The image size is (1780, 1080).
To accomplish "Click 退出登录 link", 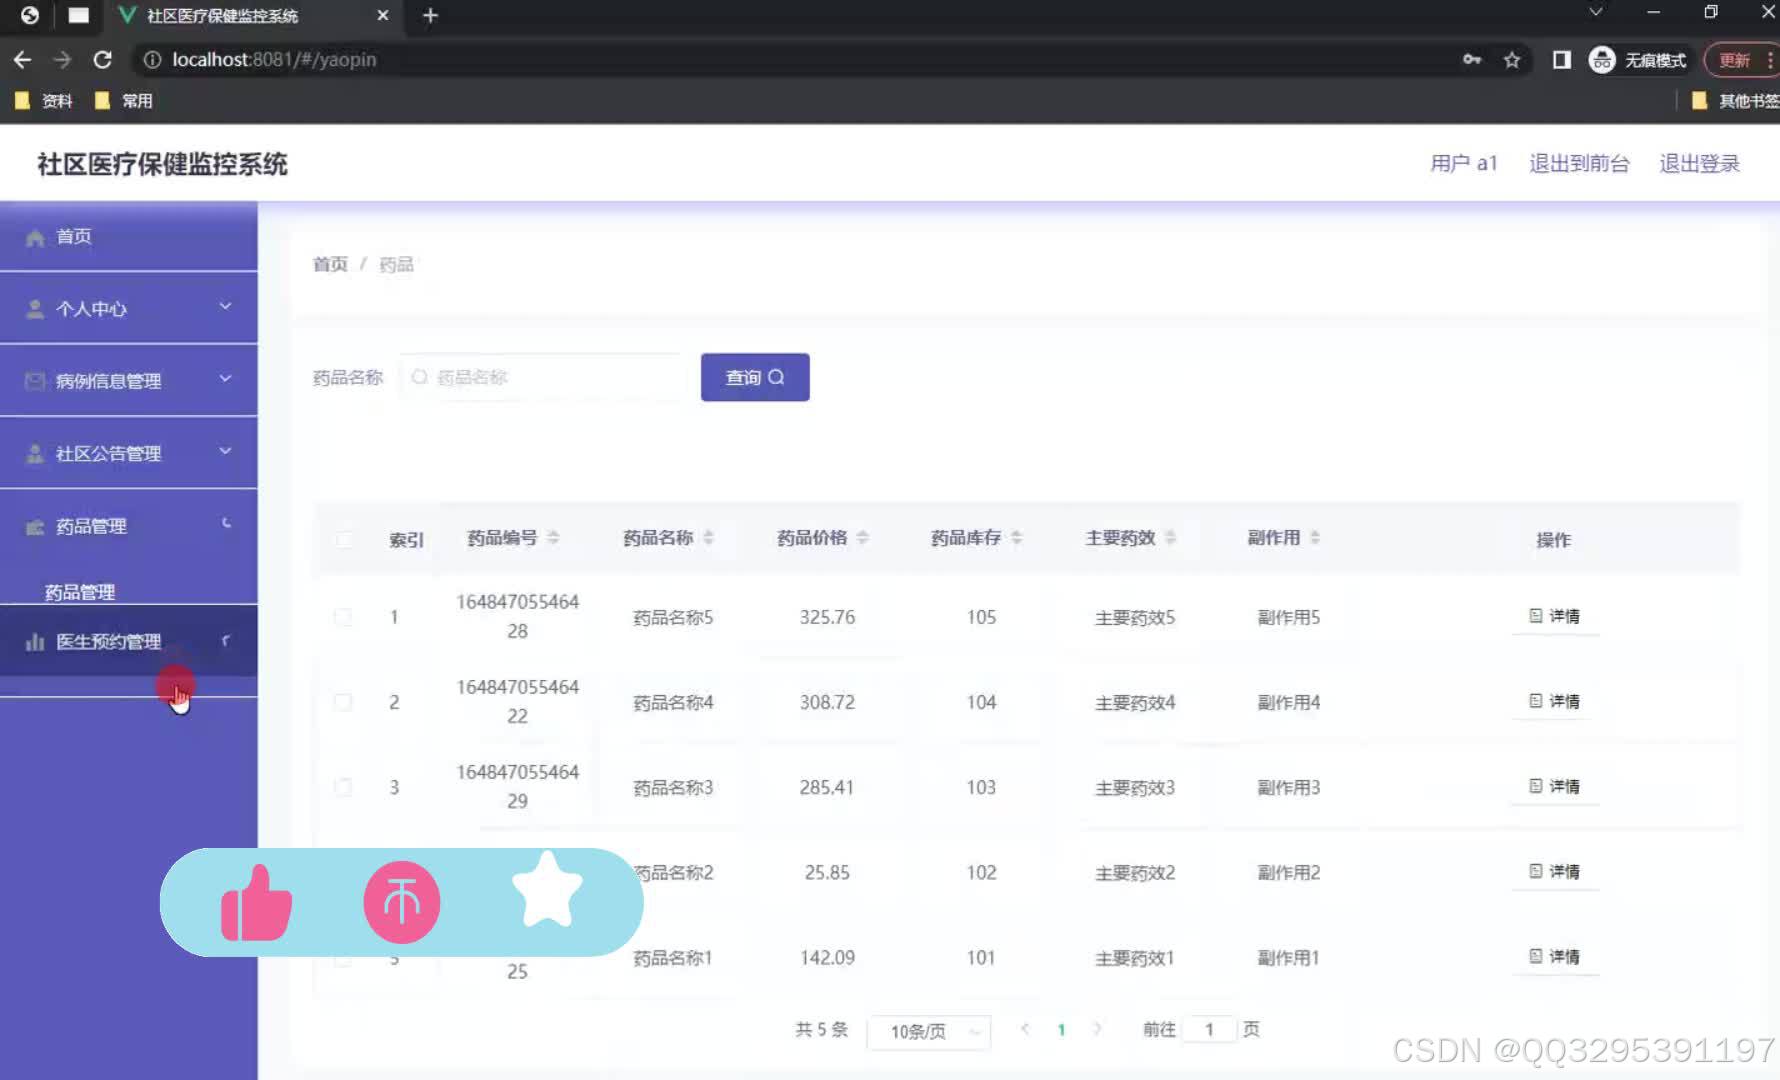I will (1700, 163).
